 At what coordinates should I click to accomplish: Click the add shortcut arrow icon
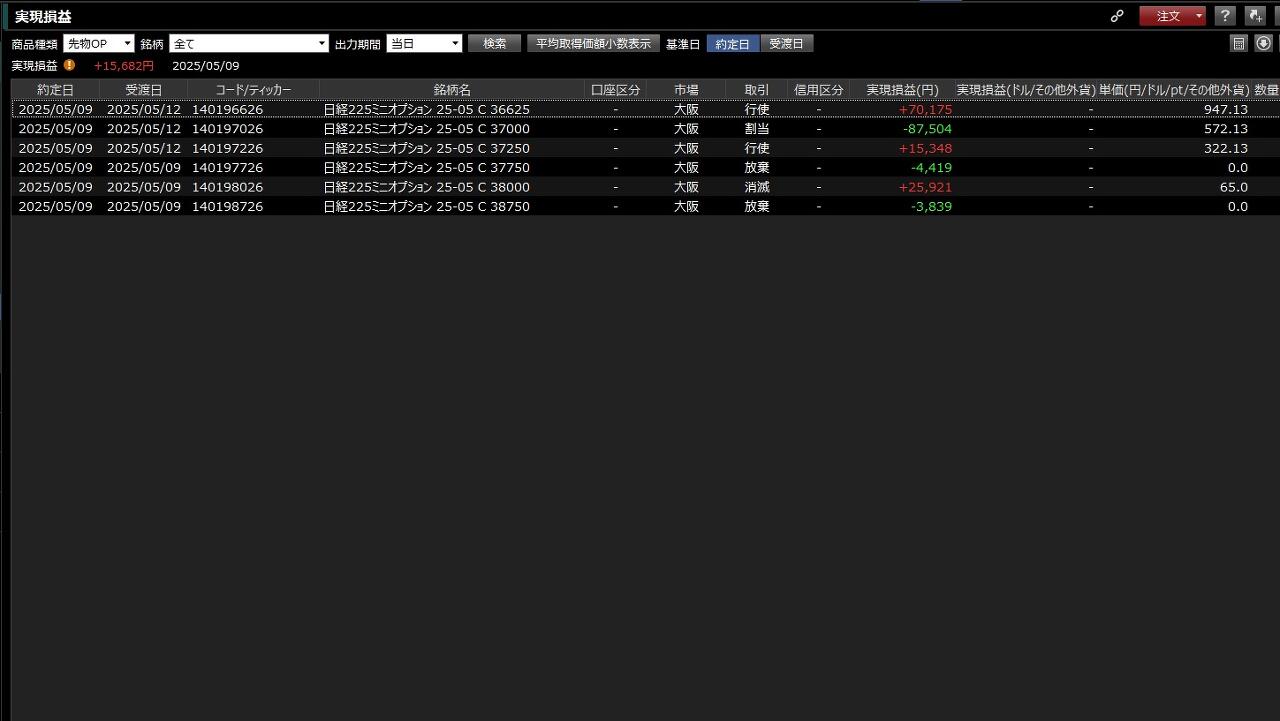(1254, 16)
